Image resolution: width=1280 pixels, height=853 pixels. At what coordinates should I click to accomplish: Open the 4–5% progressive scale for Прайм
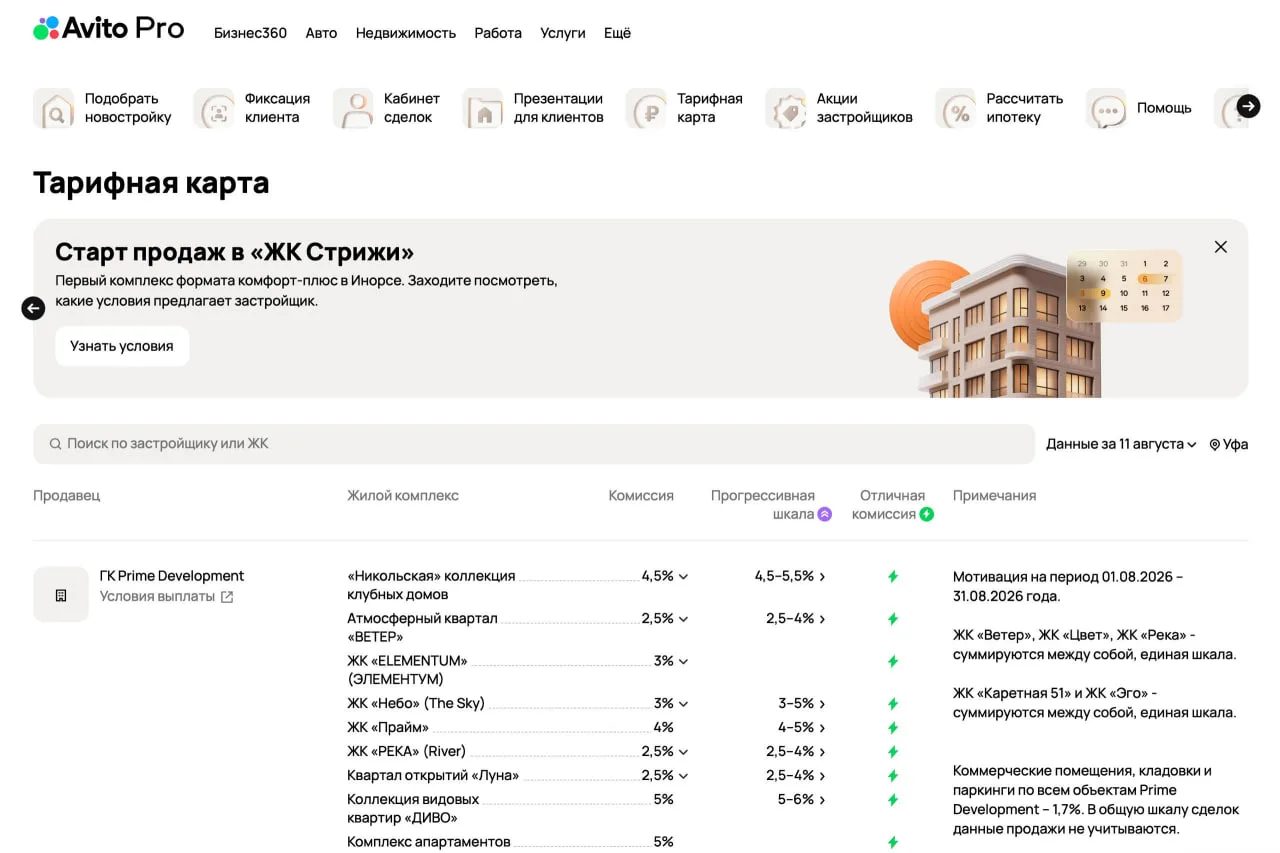coord(802,727)
